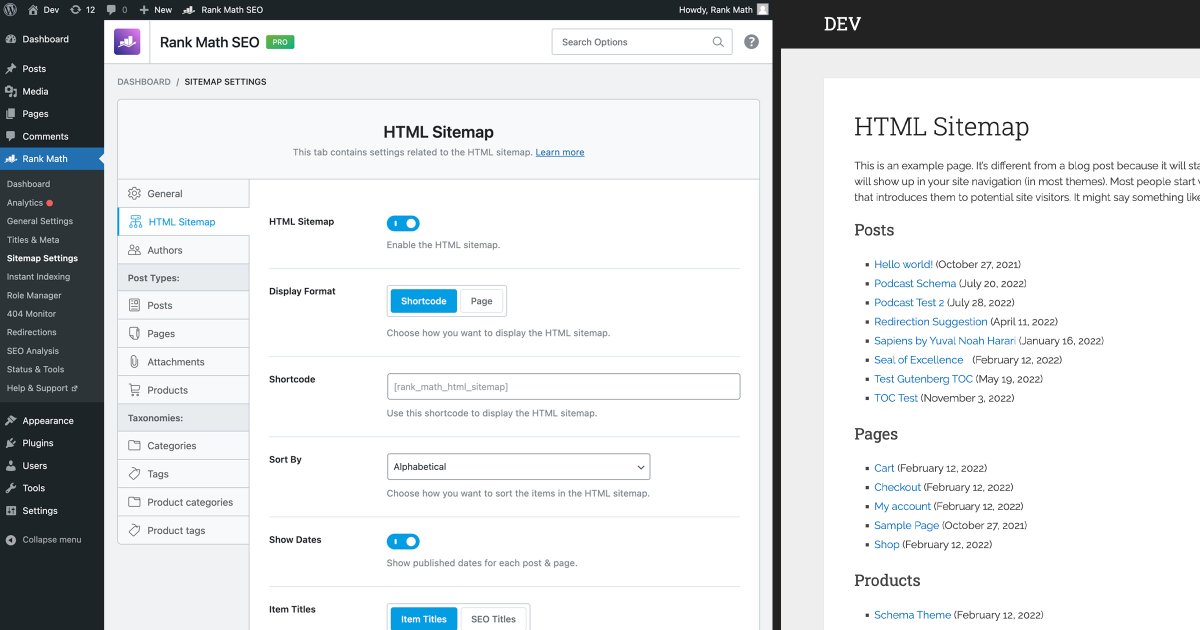Open Redirections submenu item
This screenshot has height=630, width=1200.
click(x=32, y=332)
